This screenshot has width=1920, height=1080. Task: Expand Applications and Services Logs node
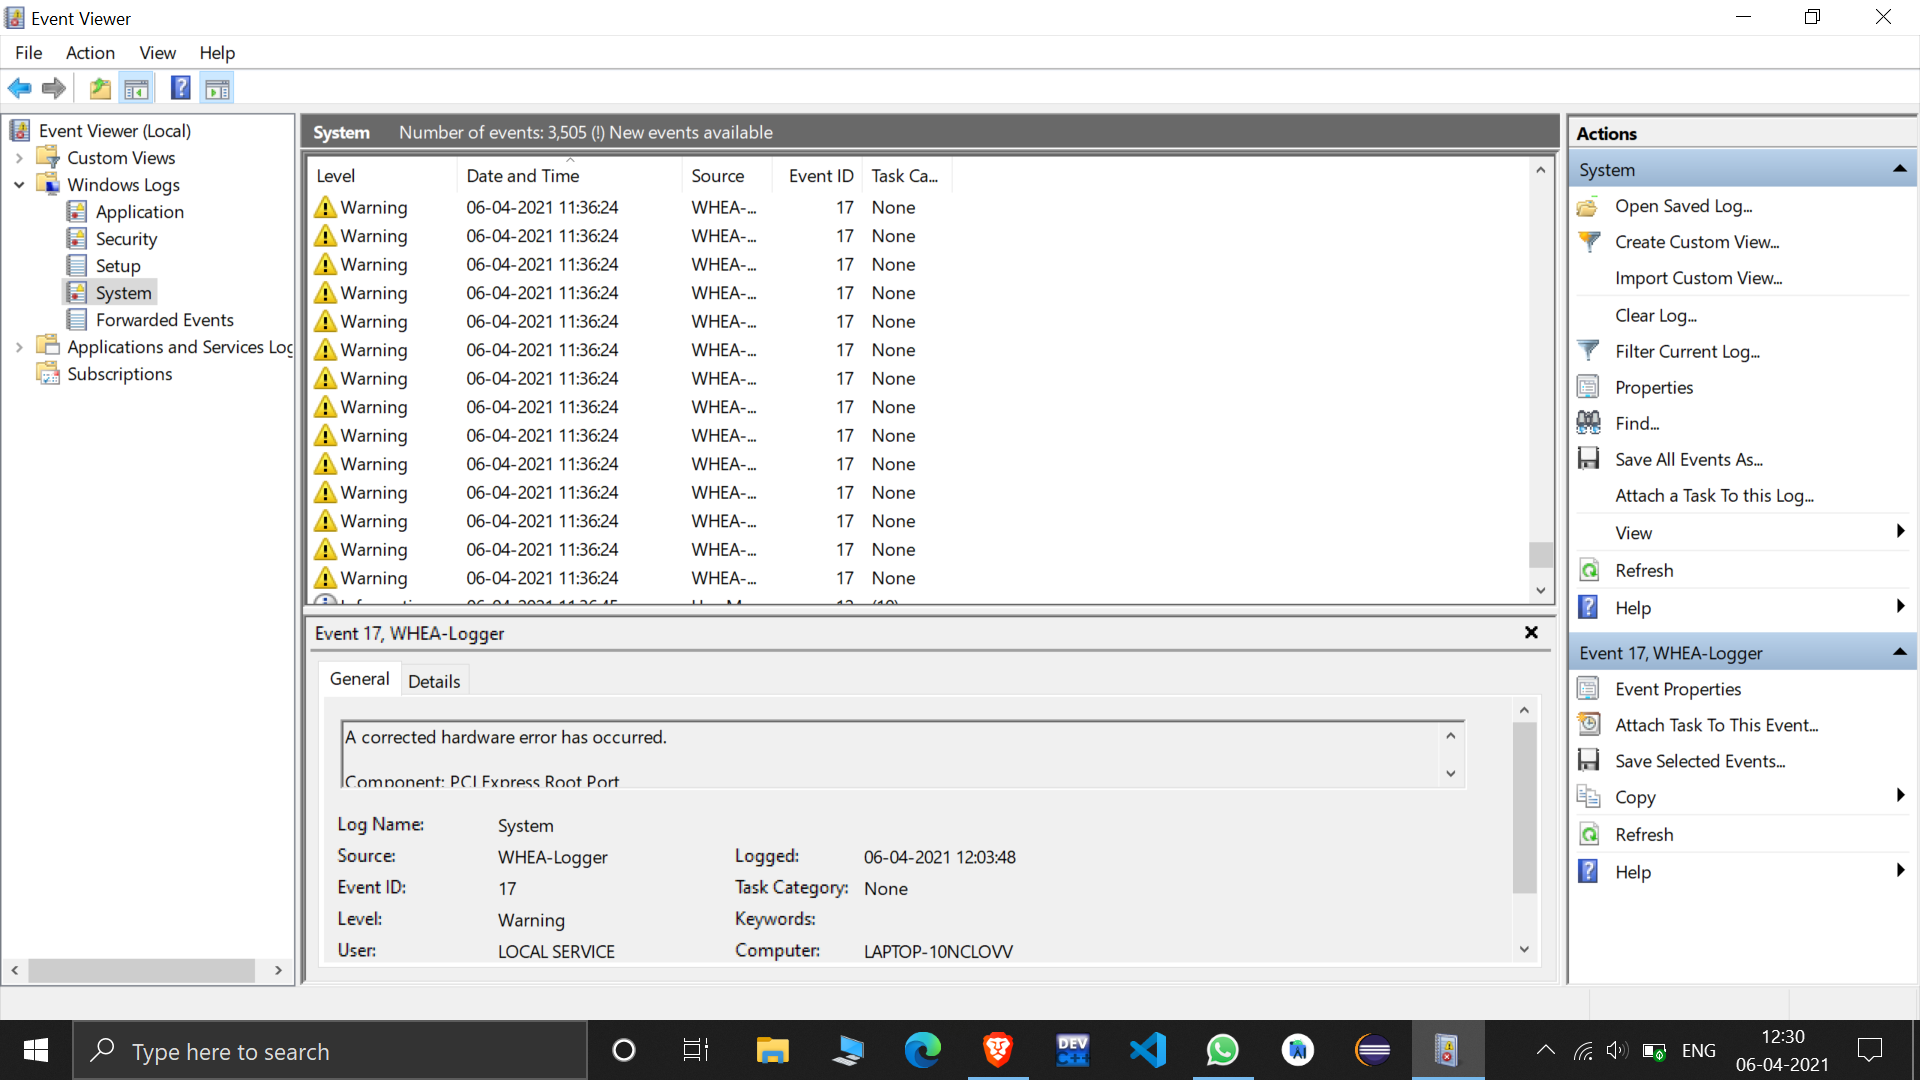tap(19, 347)
